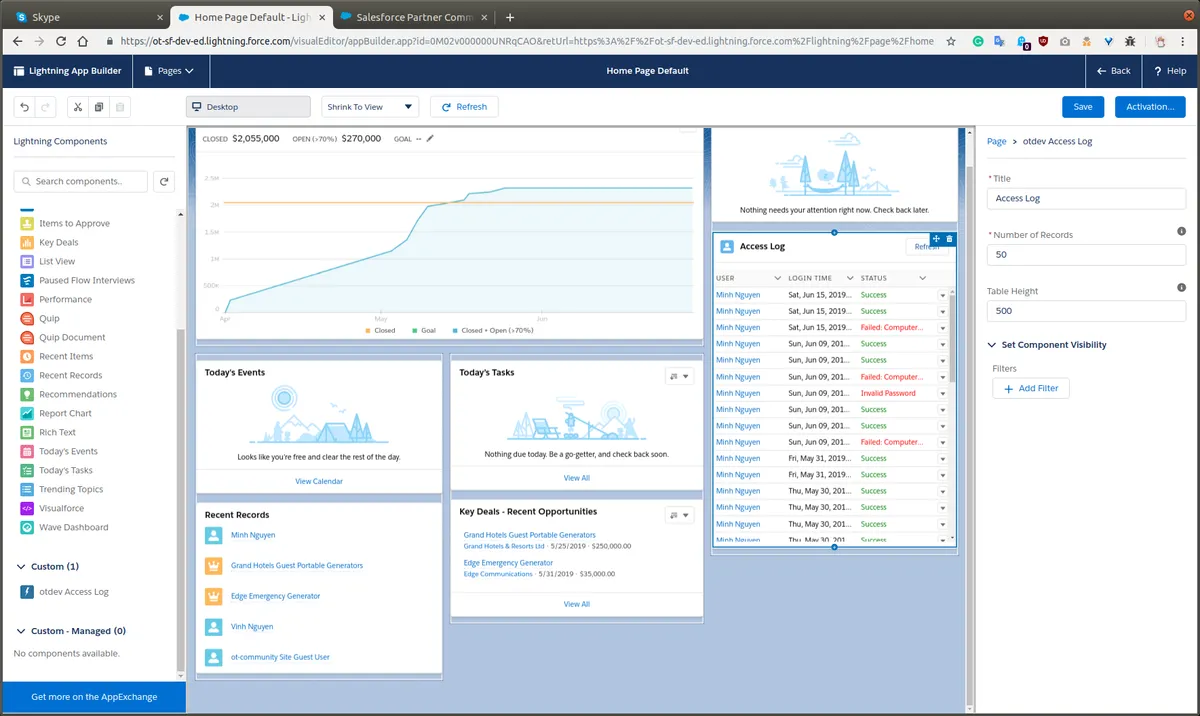Collapse Set Component Visibility section
The height and width of the screenshot is (716, 1200).
click(992, 345)
